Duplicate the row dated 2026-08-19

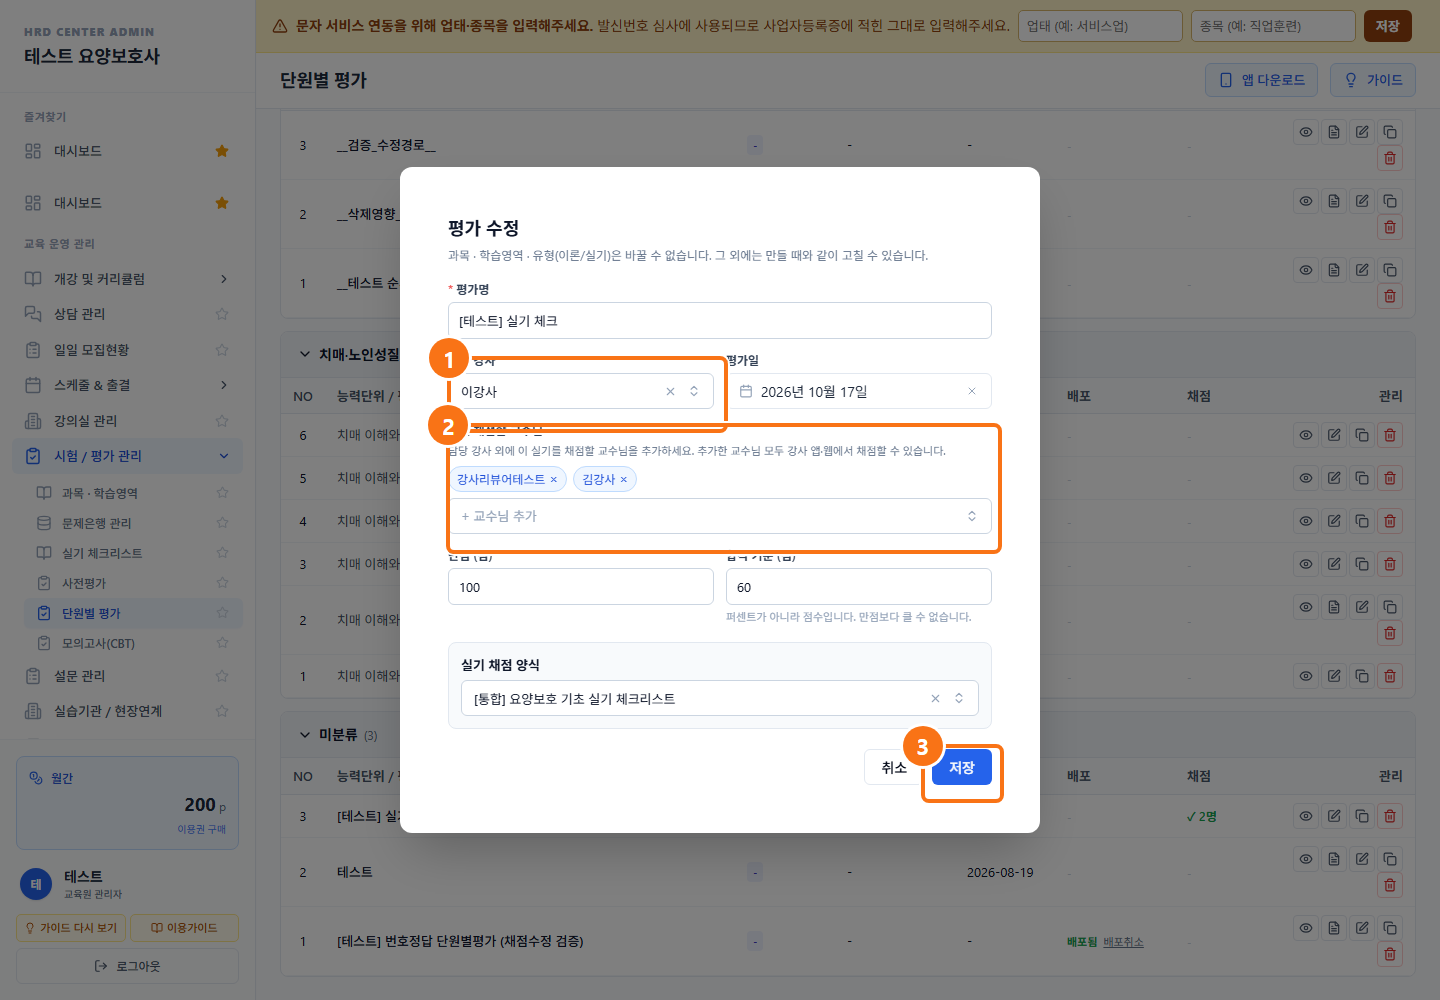1390,859
